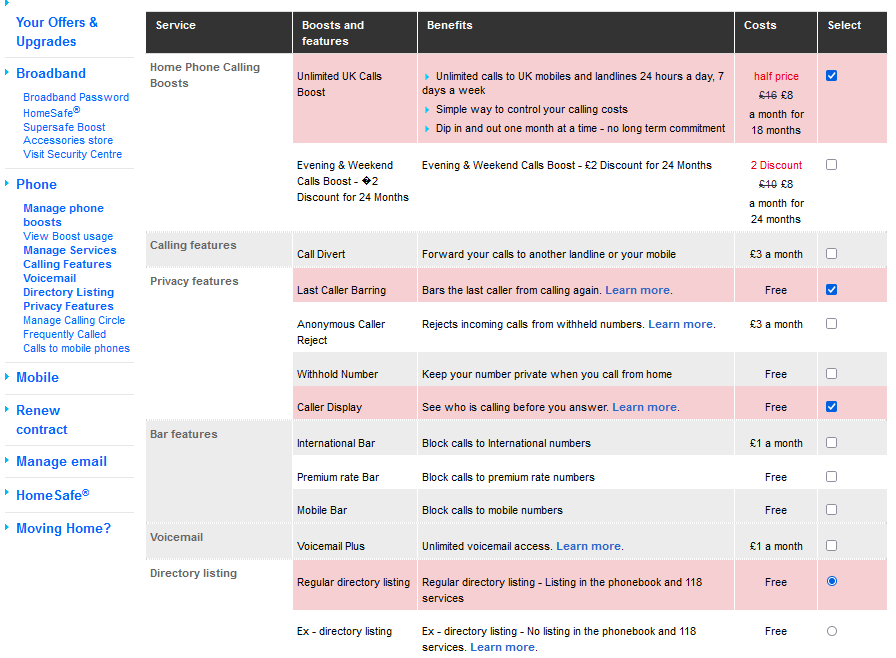
Task: Choose the Regular directory listing radio button
Action: click(x=832, y=581)
